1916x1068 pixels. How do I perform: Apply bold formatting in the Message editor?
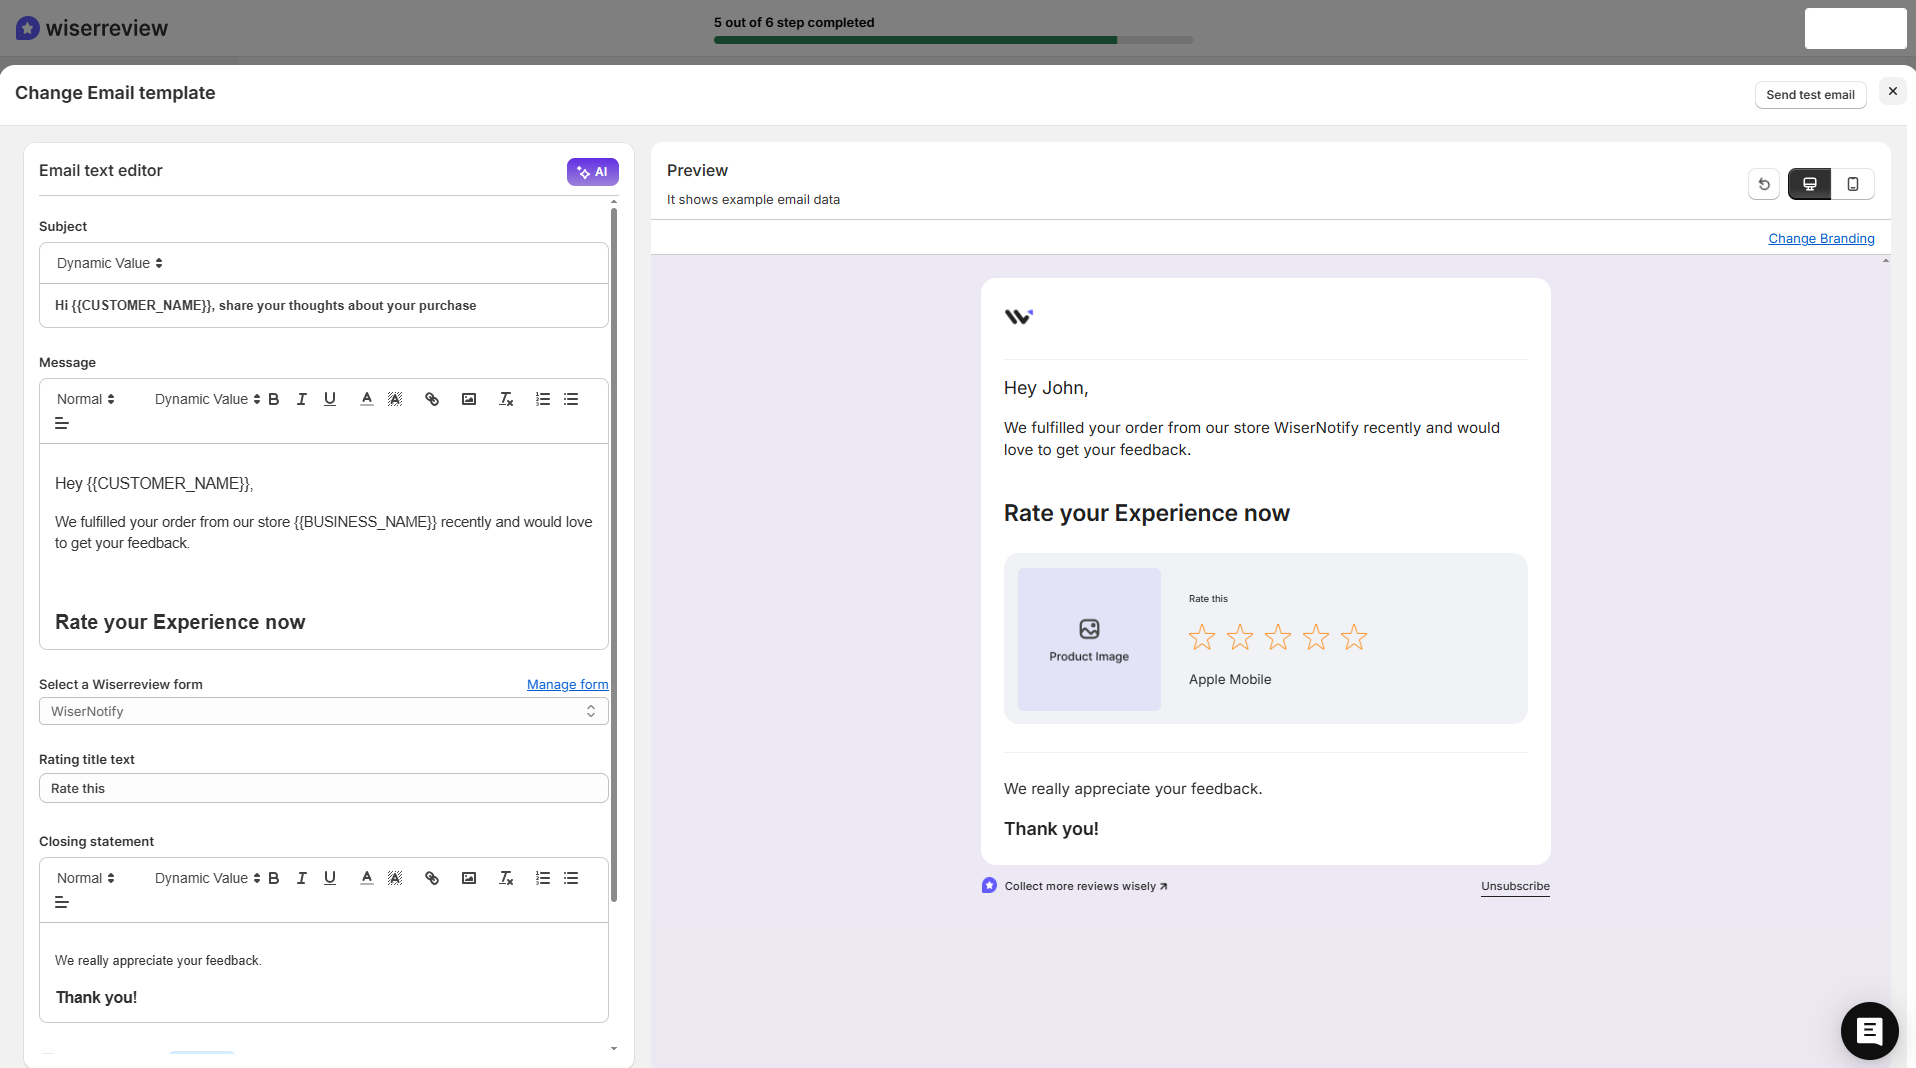point(274,399)
